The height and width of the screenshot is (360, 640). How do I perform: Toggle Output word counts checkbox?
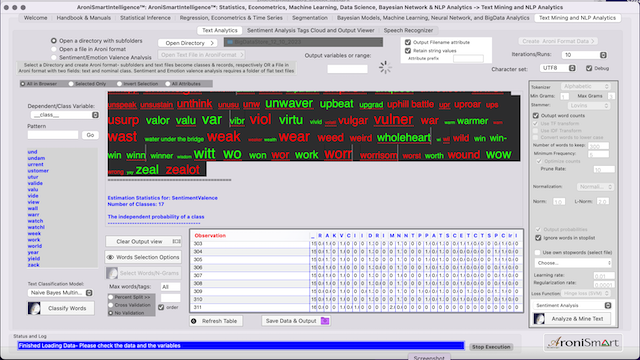click(536, 116)
